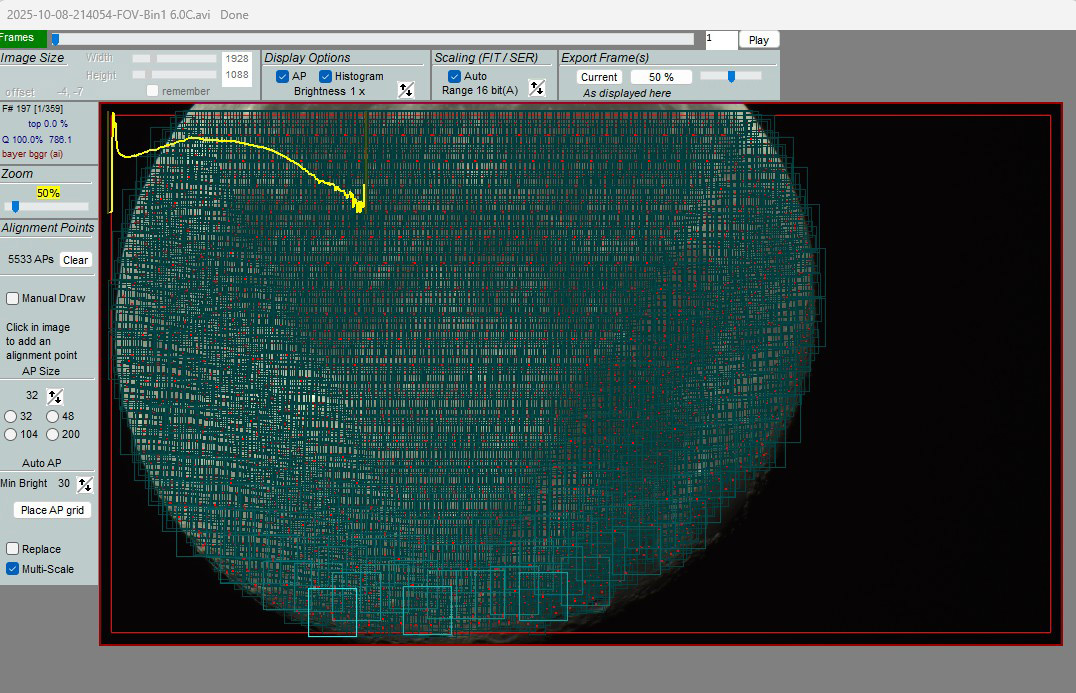Enable the Manual Draw checkbox
1076x693 pixels.
[x=13, y=298]
